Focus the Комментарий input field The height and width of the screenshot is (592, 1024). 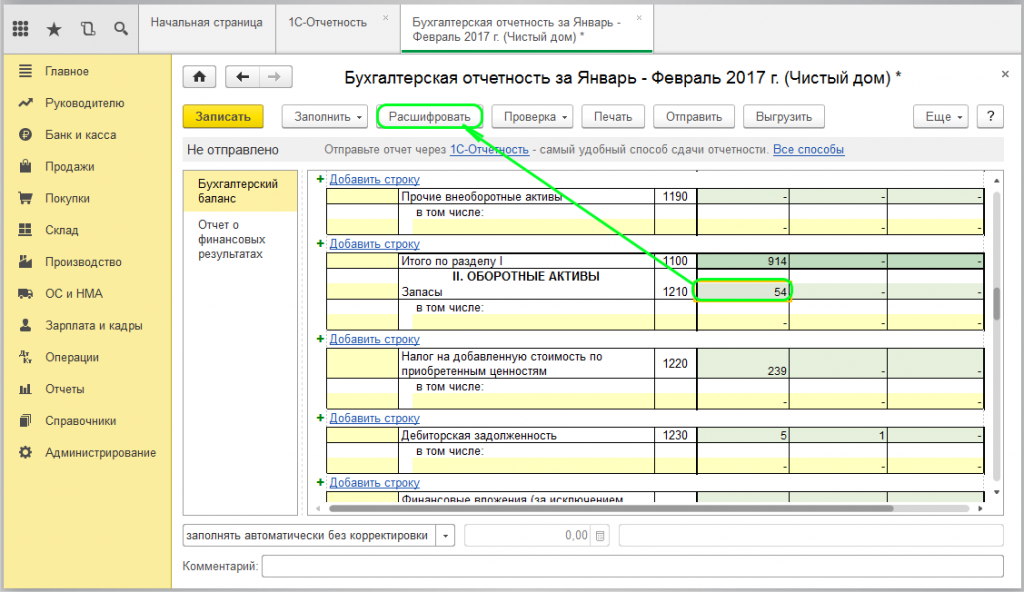pos(632,567)
